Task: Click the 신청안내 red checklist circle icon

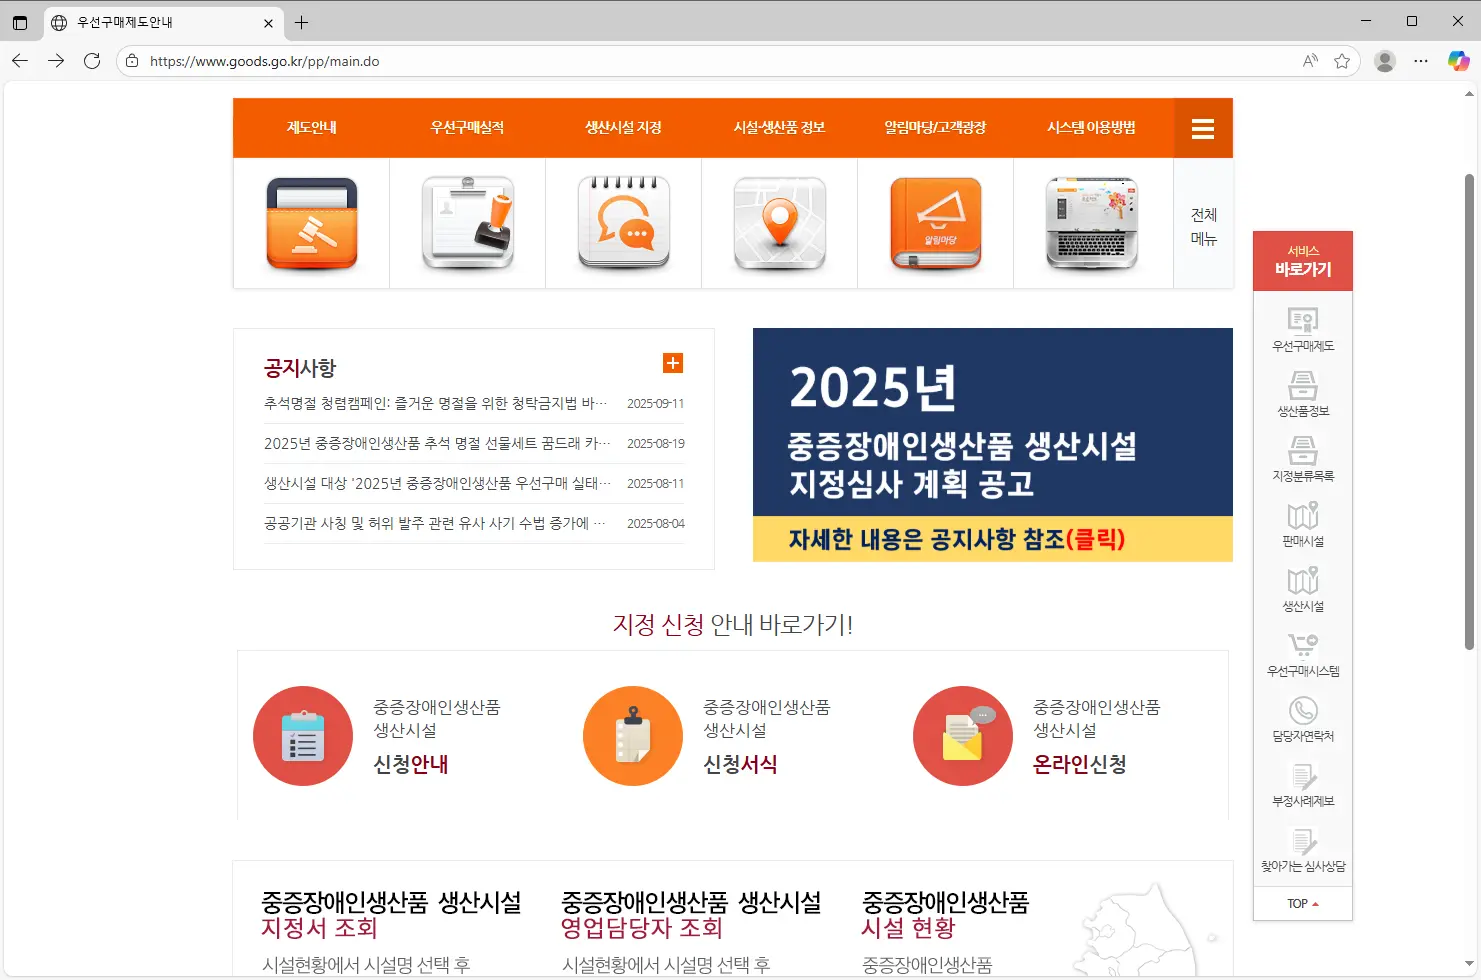Action: coord(303,736)
